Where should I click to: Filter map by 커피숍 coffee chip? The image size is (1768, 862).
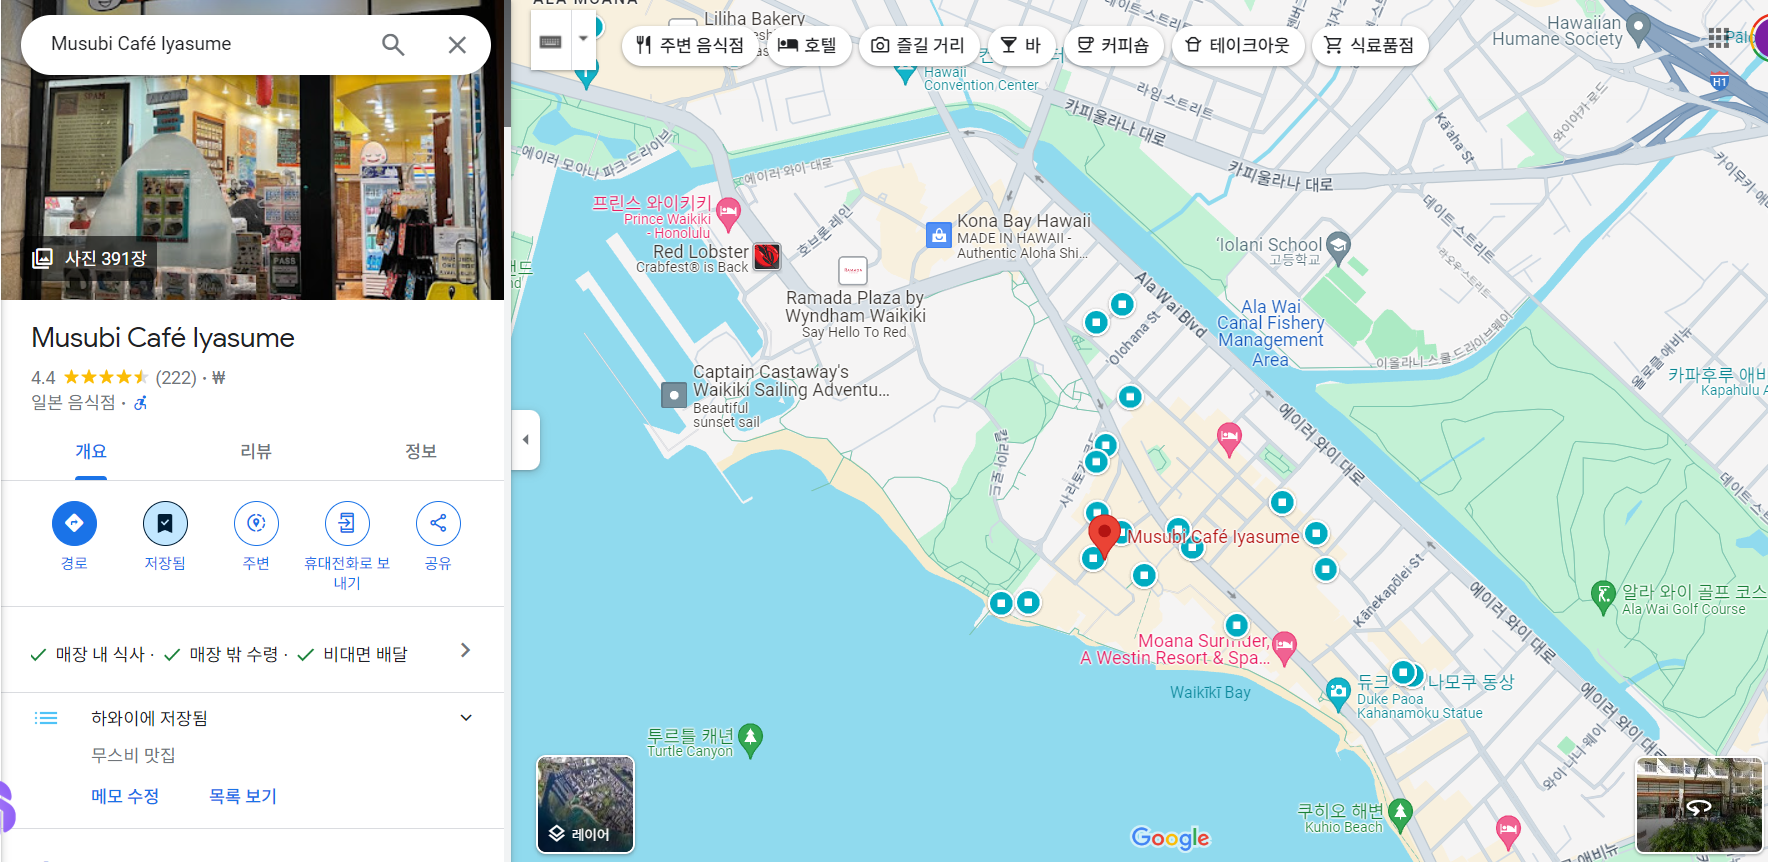pos(1113,45)
